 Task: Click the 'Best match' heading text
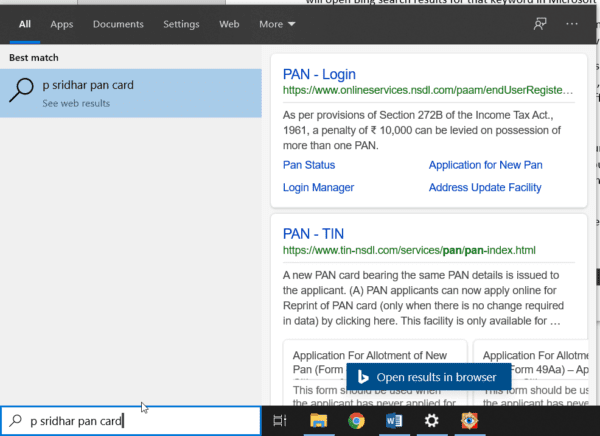[x=34, y=58]
